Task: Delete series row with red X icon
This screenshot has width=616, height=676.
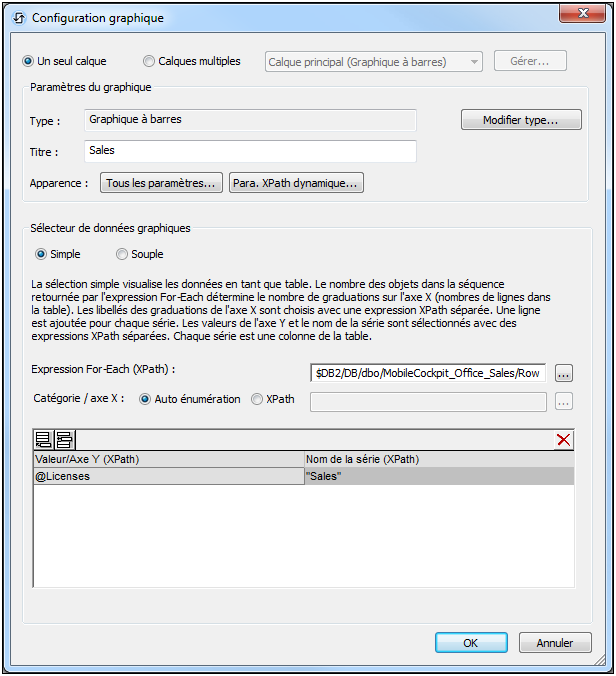Action: coord(563,440)
